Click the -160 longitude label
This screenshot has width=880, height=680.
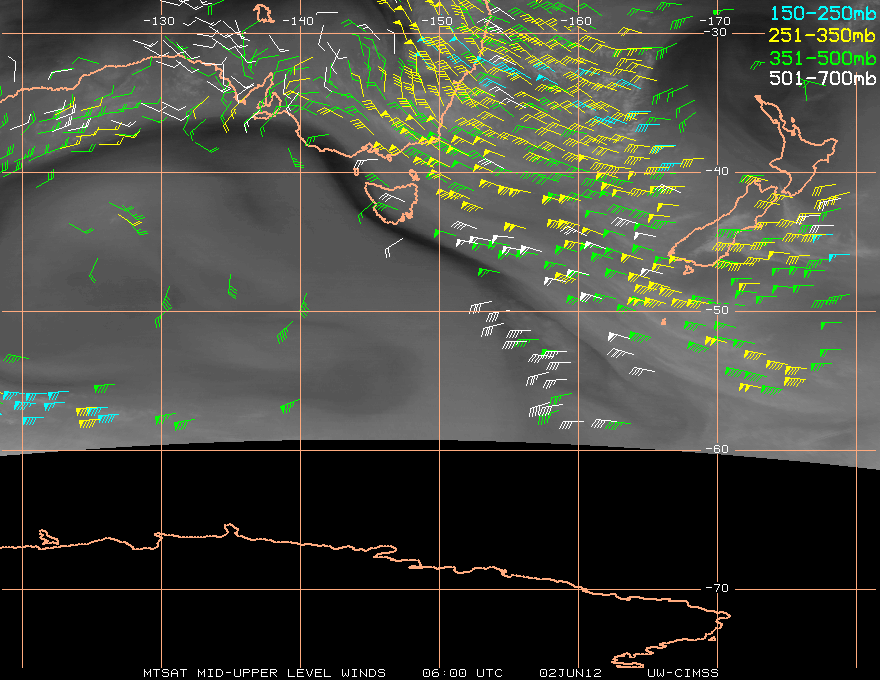point(575,21)
